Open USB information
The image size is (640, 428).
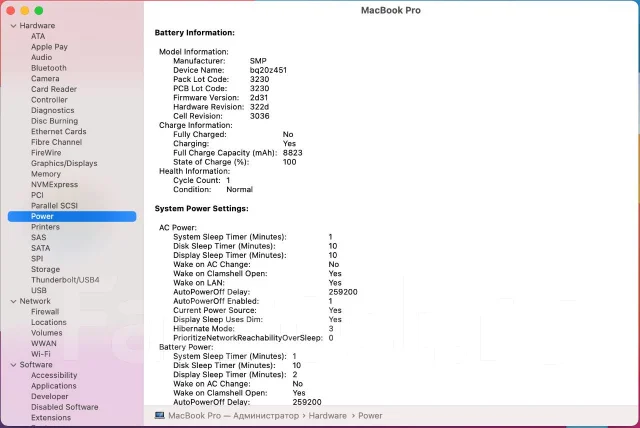pyautogui.click(x=39, y=291)
